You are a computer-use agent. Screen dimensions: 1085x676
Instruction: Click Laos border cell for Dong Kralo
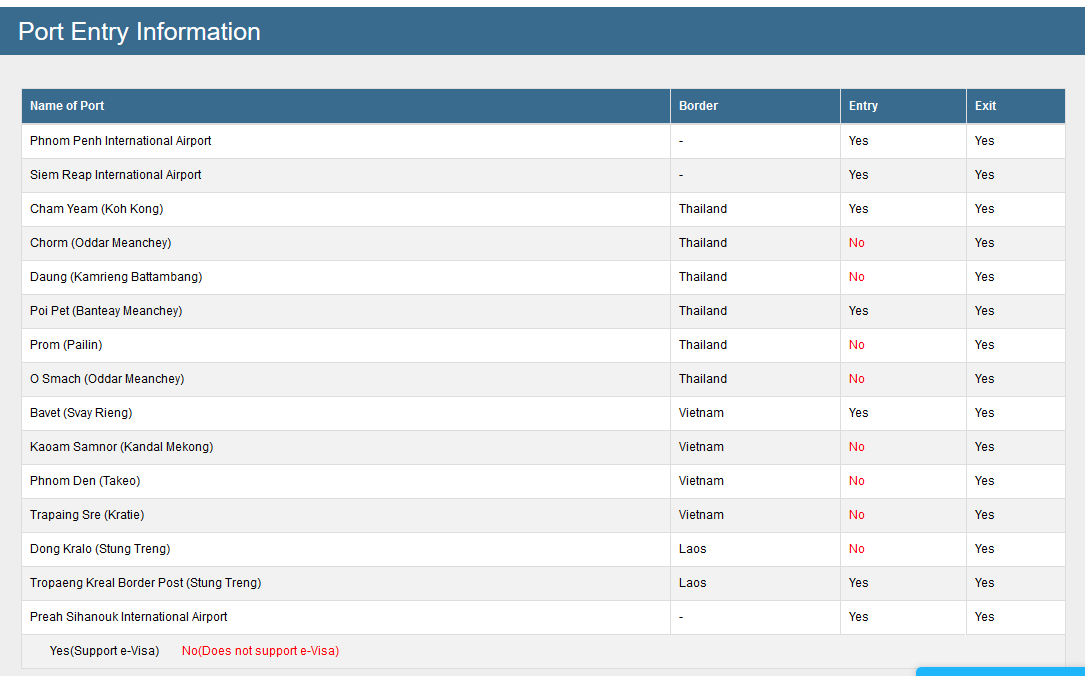click(x=693, y=549)
